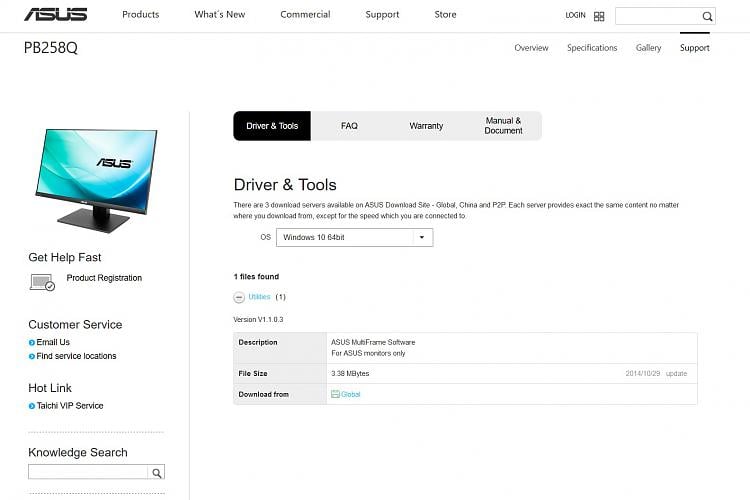Screen dimensions: 750x500
Task: Open the grid icon next to LOGIN
Action: [x=599, y=16]
